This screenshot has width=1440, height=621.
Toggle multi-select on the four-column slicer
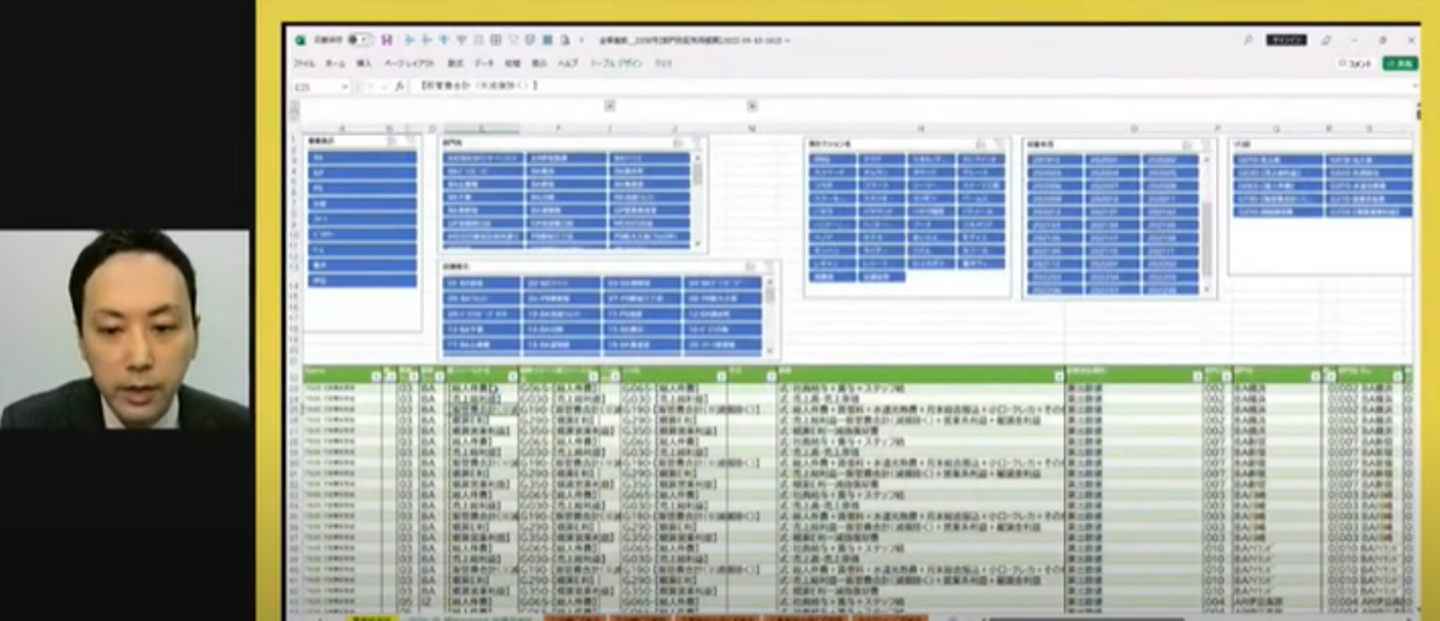980,144
